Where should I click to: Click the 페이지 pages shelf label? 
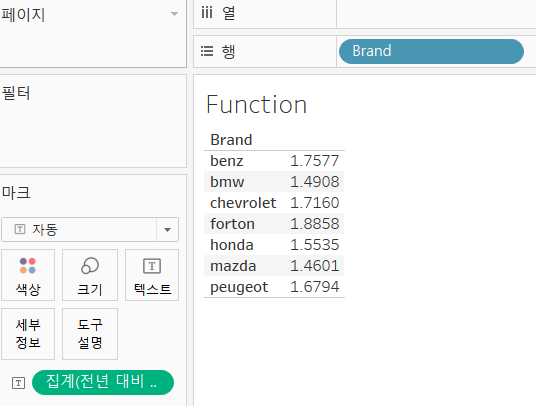tap(23, 15)
